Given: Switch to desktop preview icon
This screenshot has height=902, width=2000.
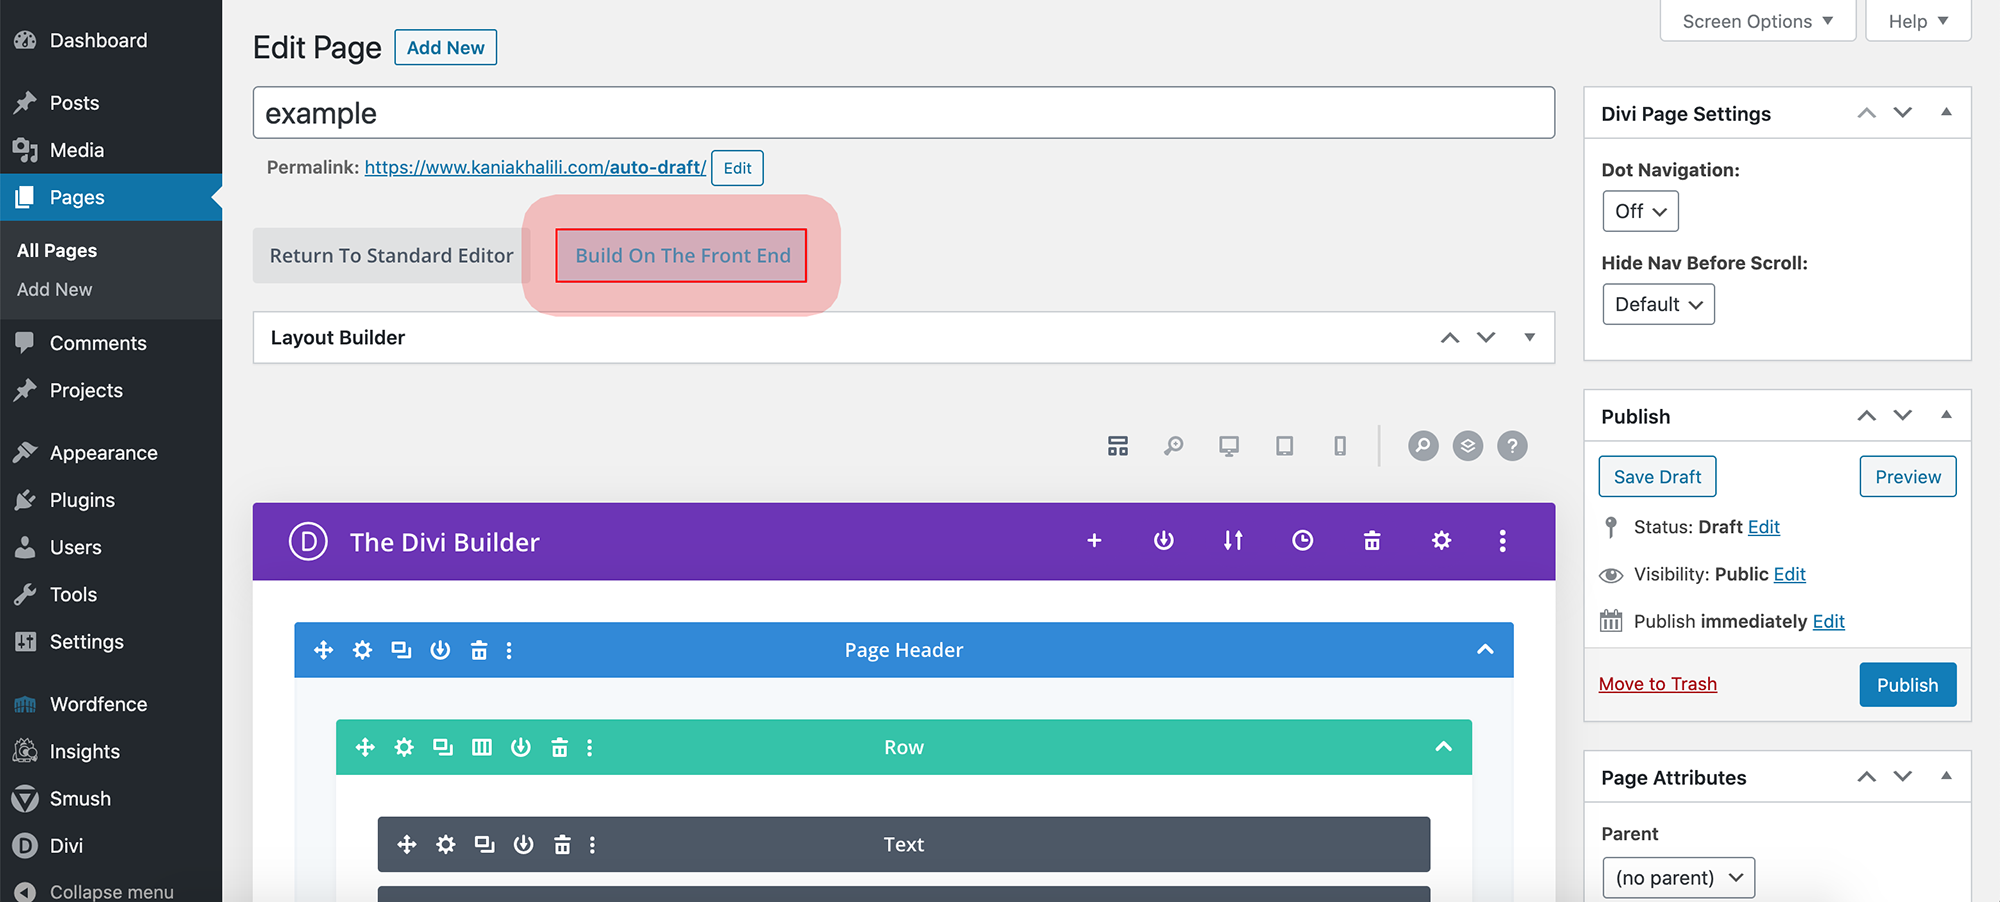Looking at the screenshot, I should (x=1229, y=446).
